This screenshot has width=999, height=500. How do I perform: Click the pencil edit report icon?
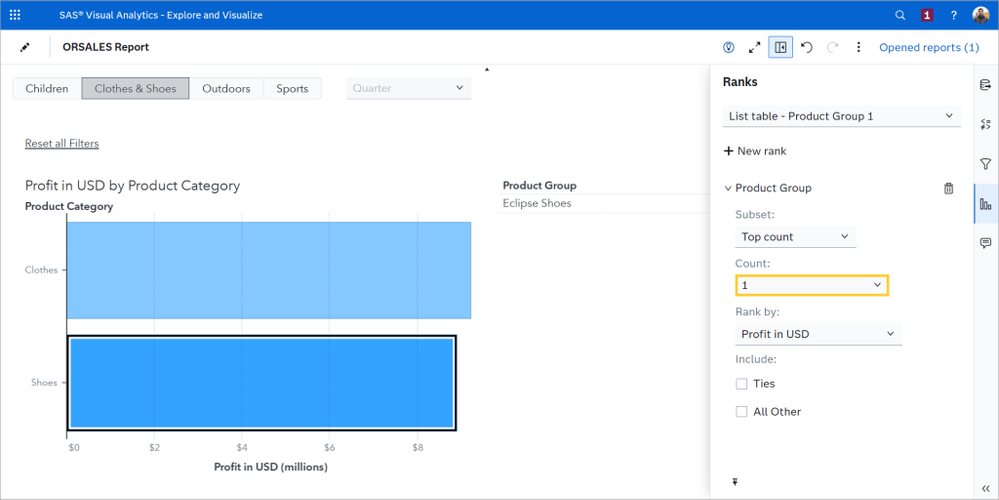tap(25, 47)
